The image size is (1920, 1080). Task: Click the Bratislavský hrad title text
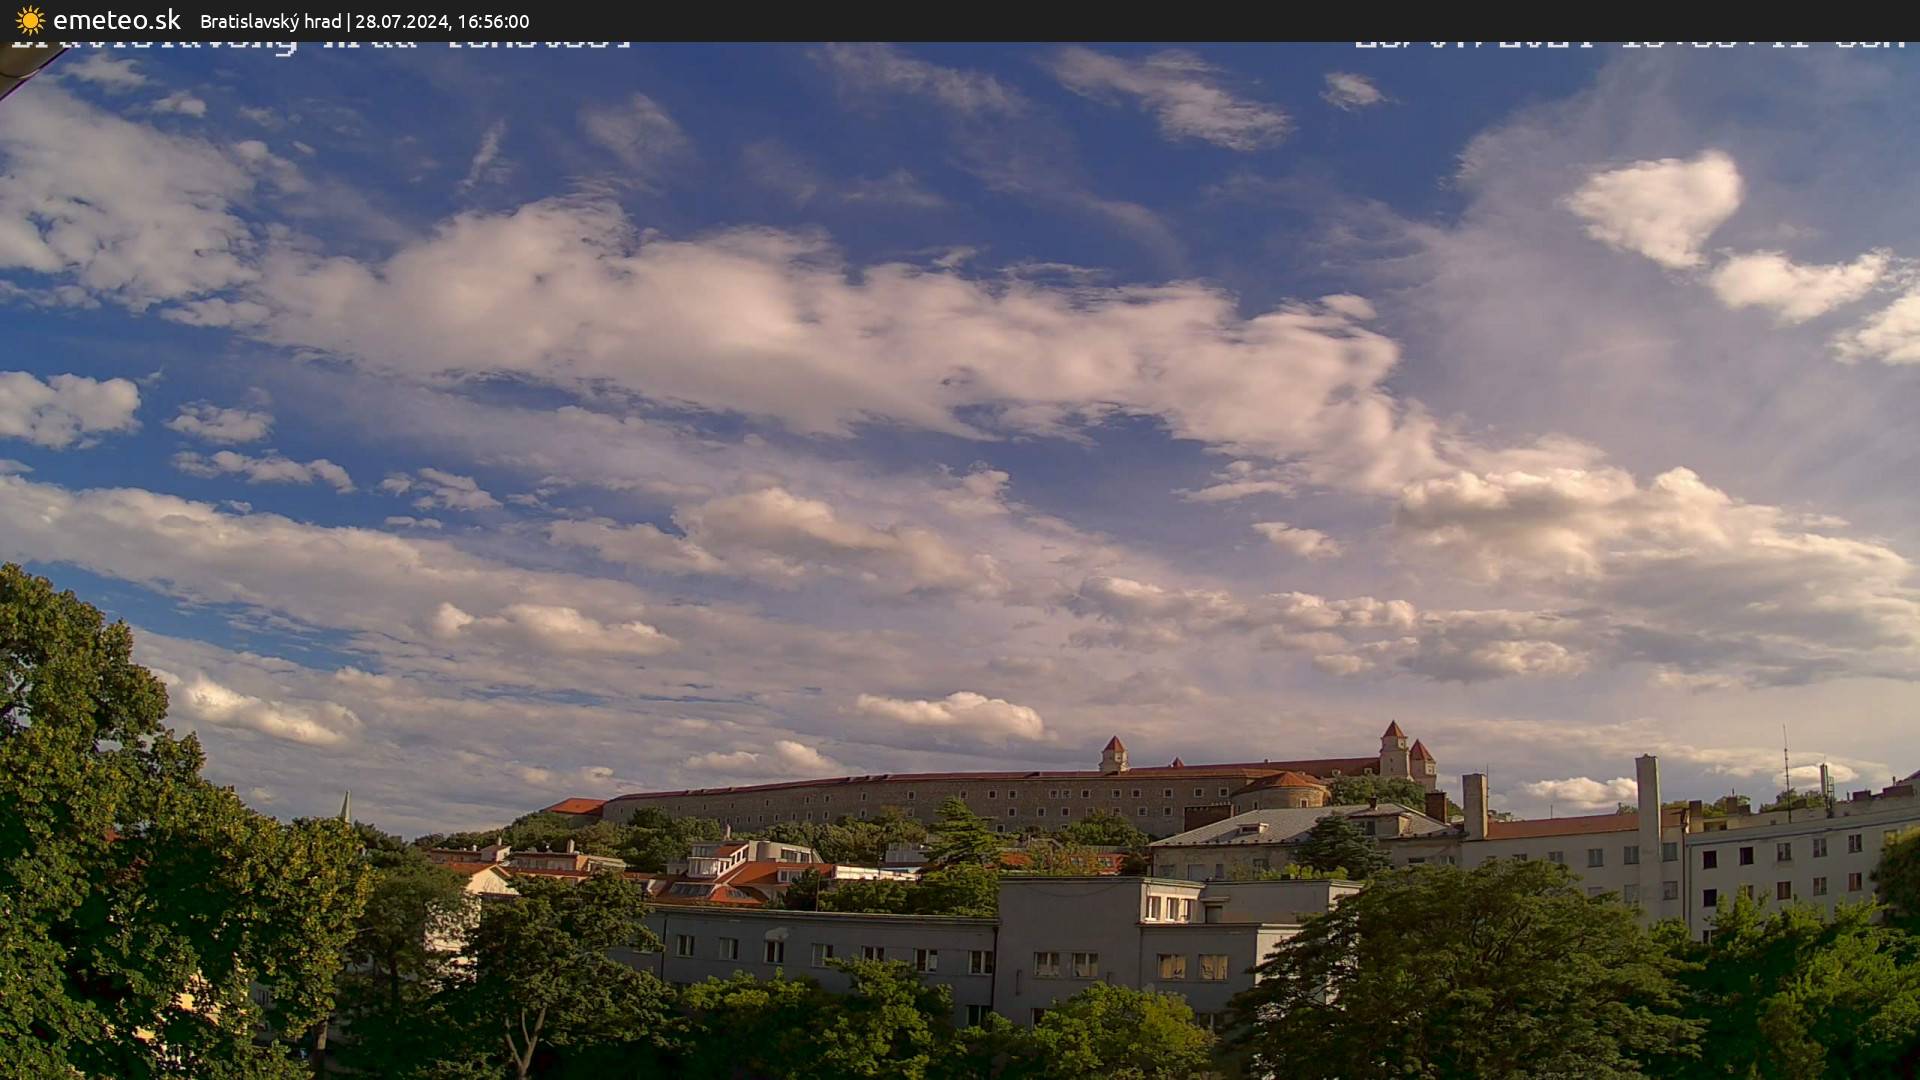[x=270, y=22]
